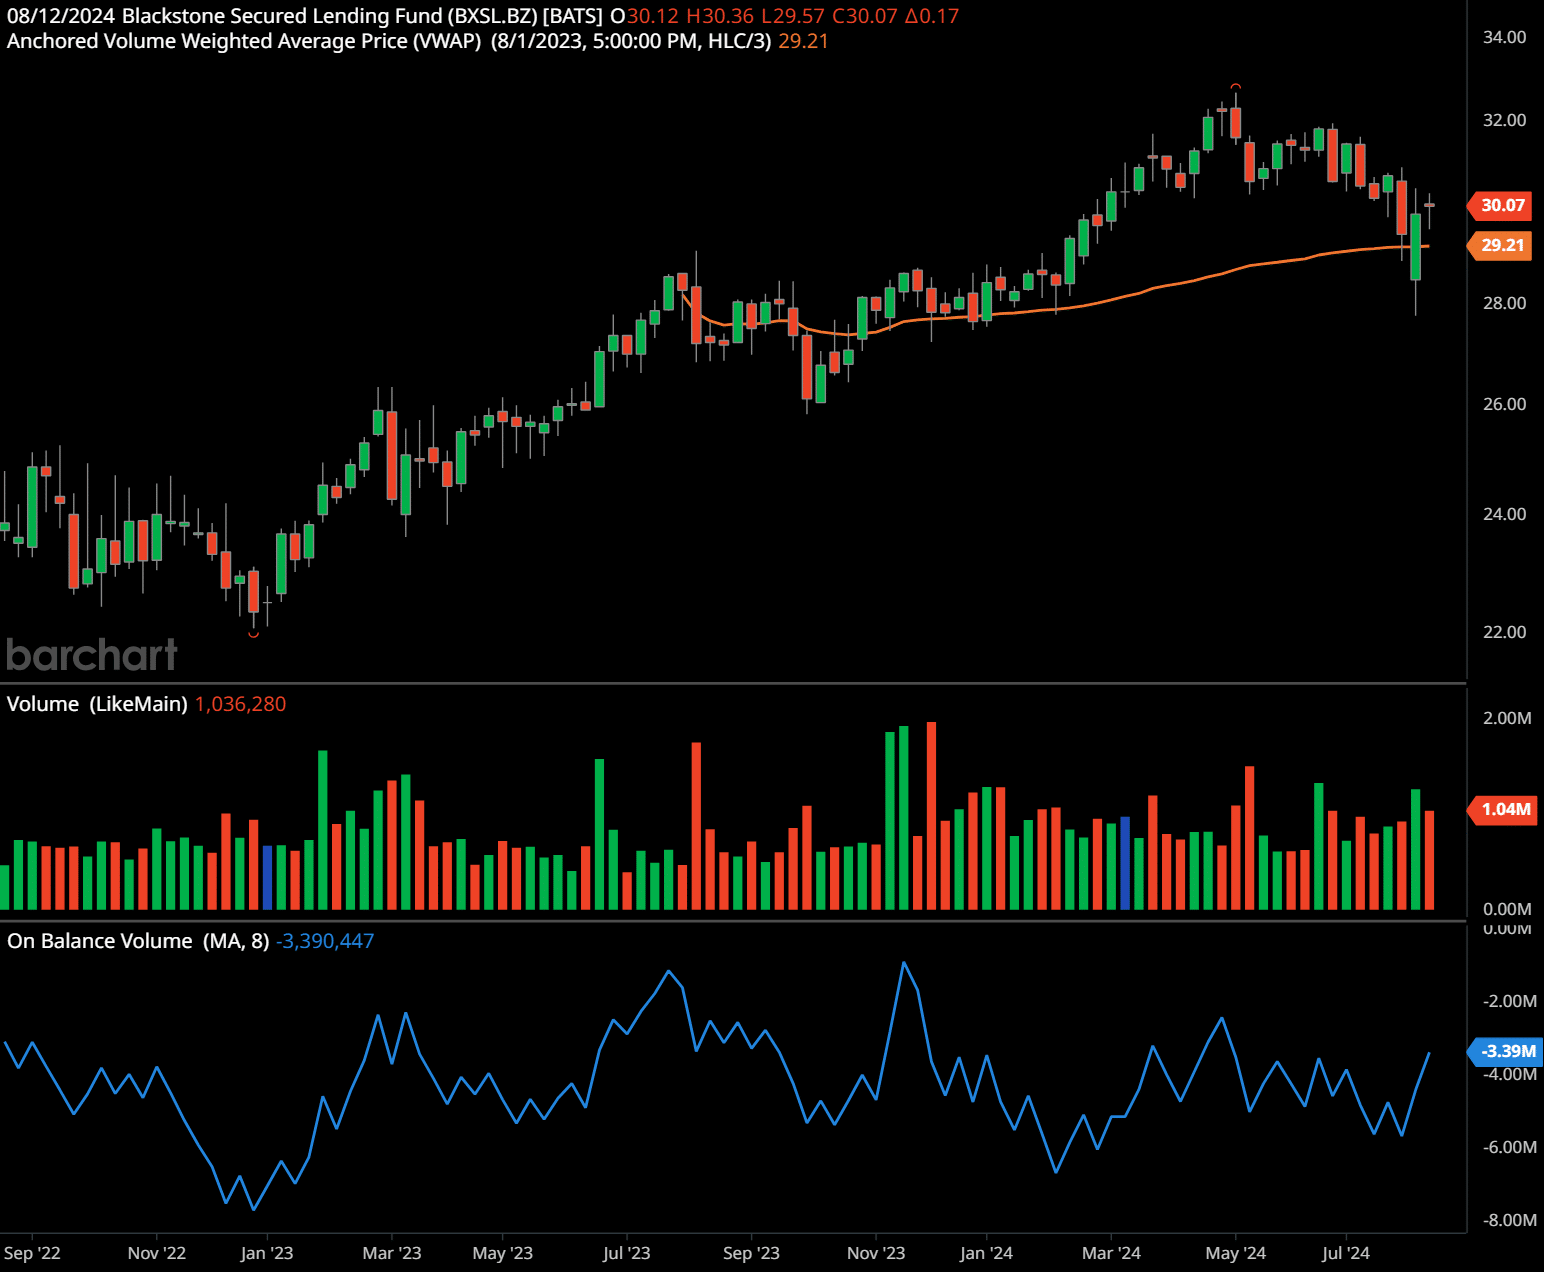1544x1272 pixels.
Task: Click the OBV value -3,390,447
Action: click(x=325, y=941)
